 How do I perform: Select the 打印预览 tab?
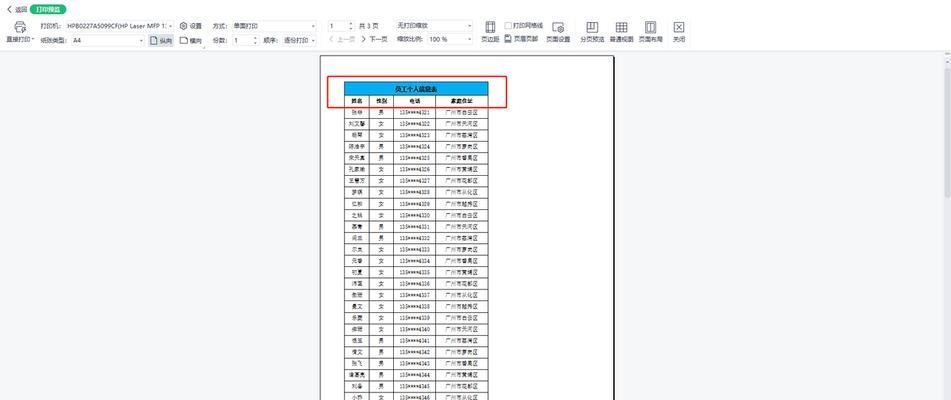pos(48,10)
